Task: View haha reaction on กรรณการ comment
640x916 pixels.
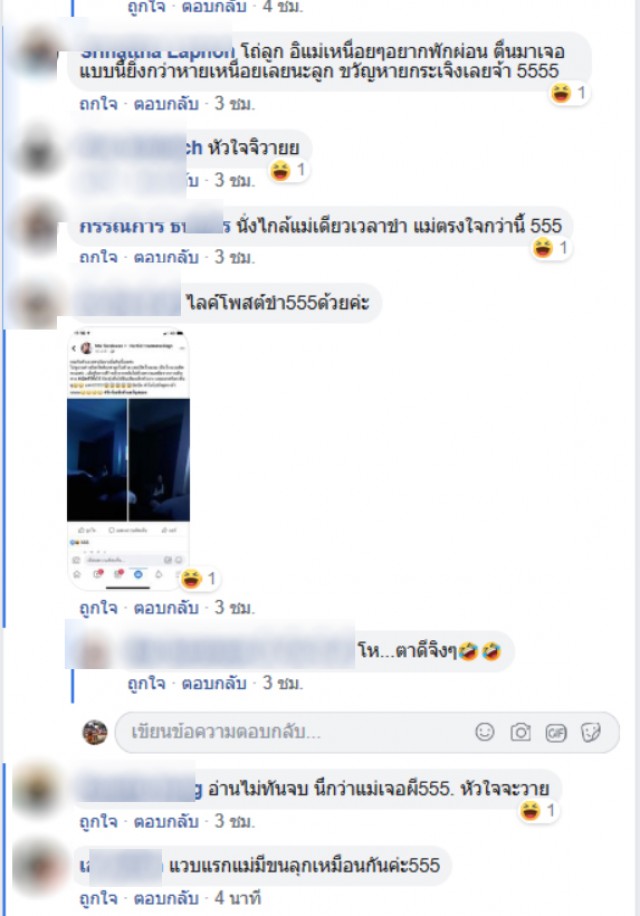Action: pos(551,248)
